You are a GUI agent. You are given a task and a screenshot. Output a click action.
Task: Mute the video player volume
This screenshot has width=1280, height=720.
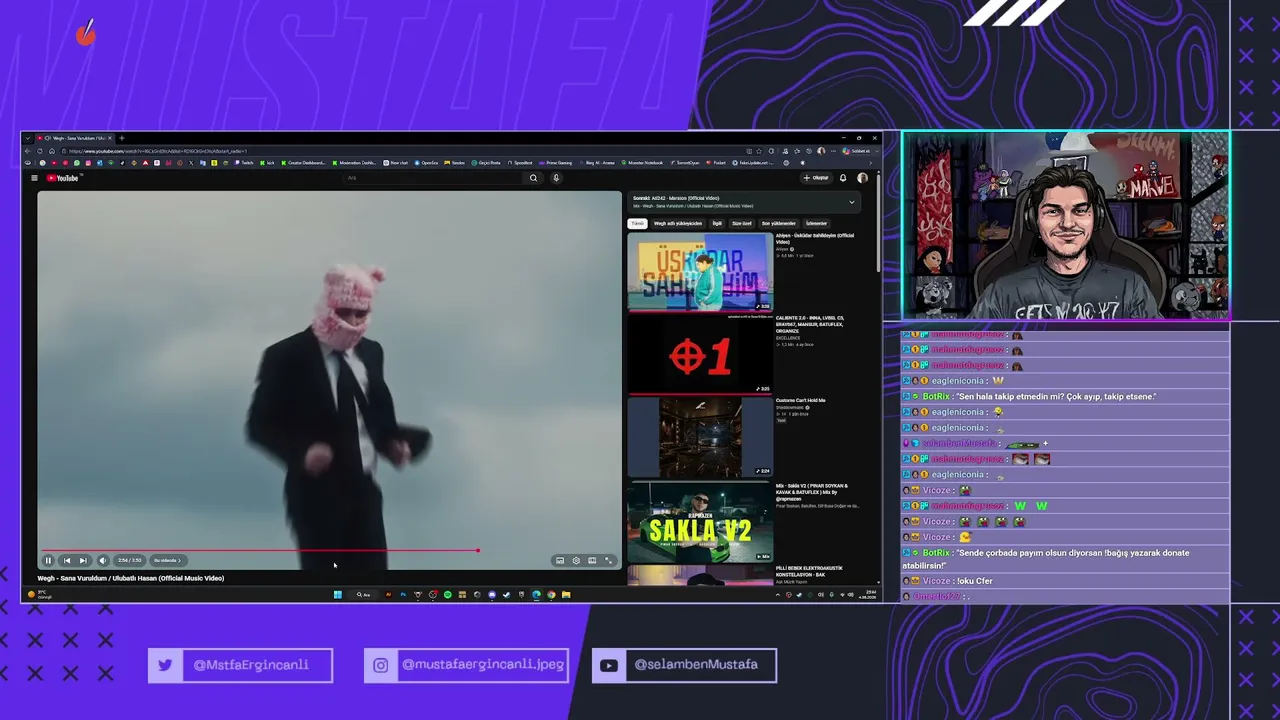(101, 561)
